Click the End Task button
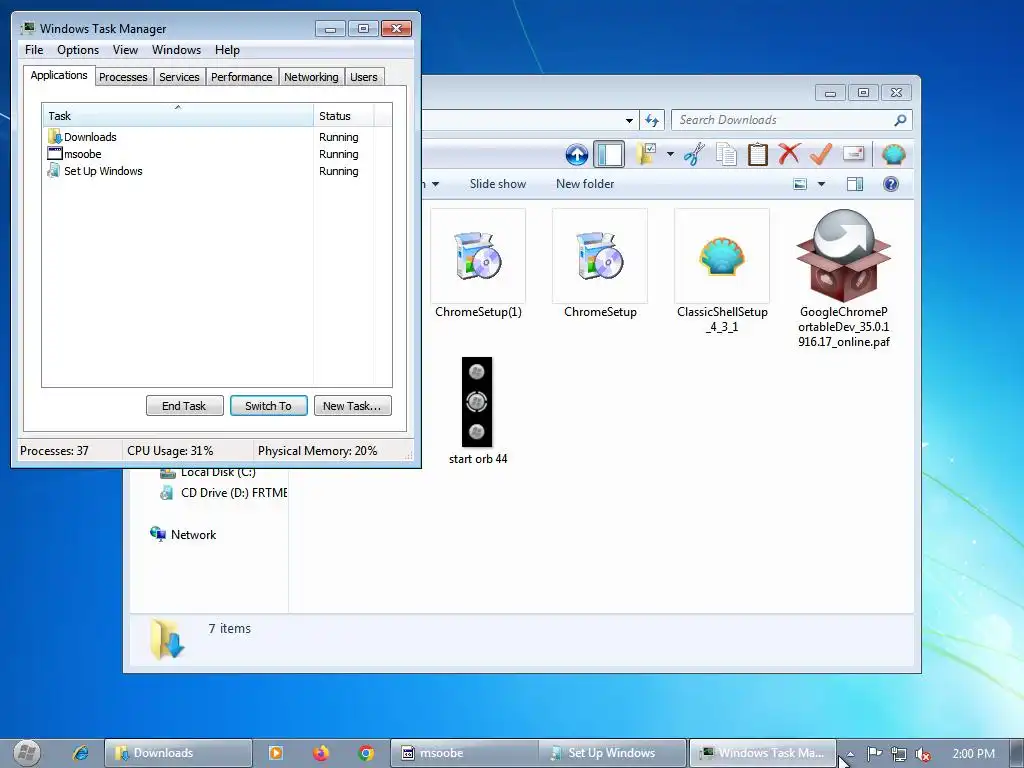 point(184,406)
